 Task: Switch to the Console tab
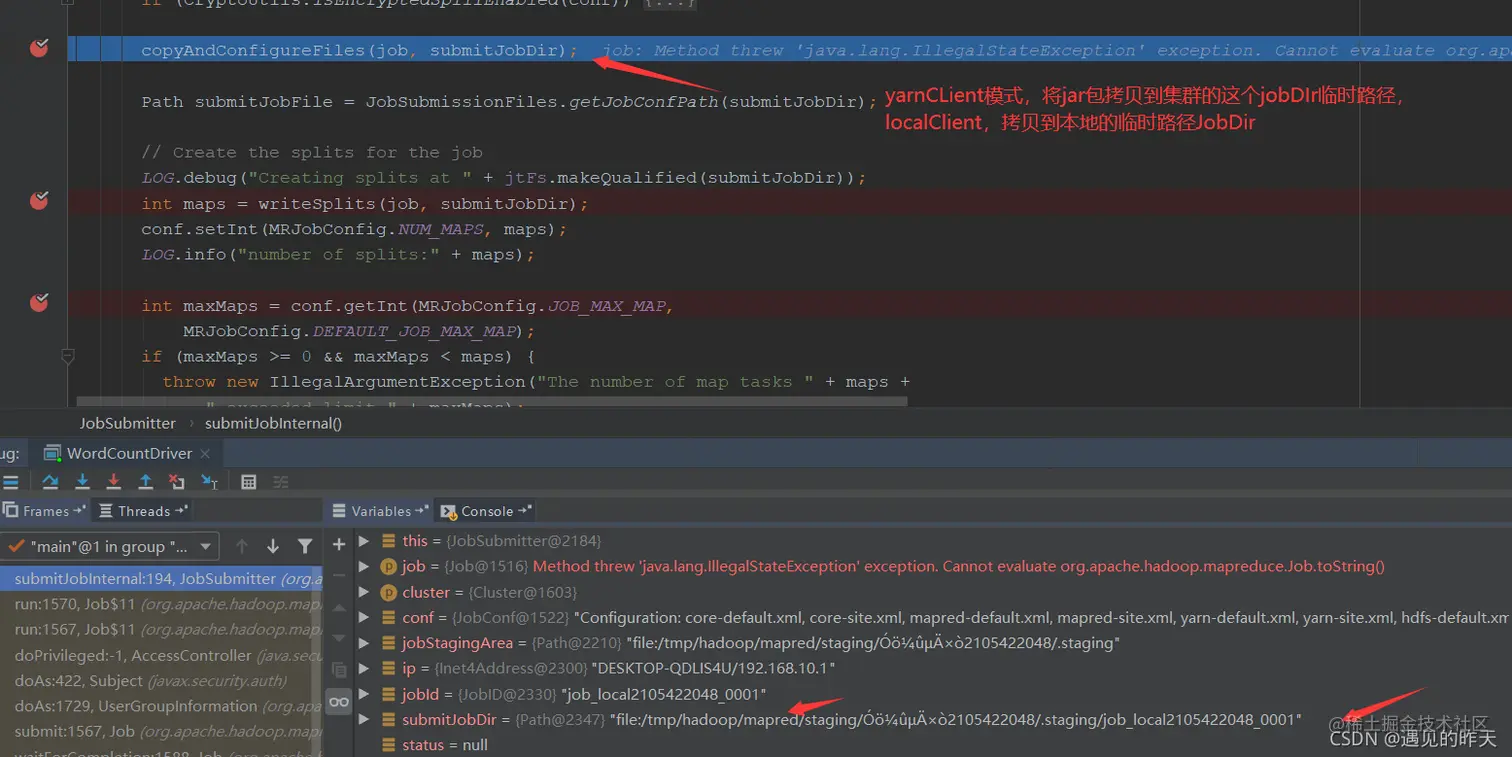click(x=486, y=511)
